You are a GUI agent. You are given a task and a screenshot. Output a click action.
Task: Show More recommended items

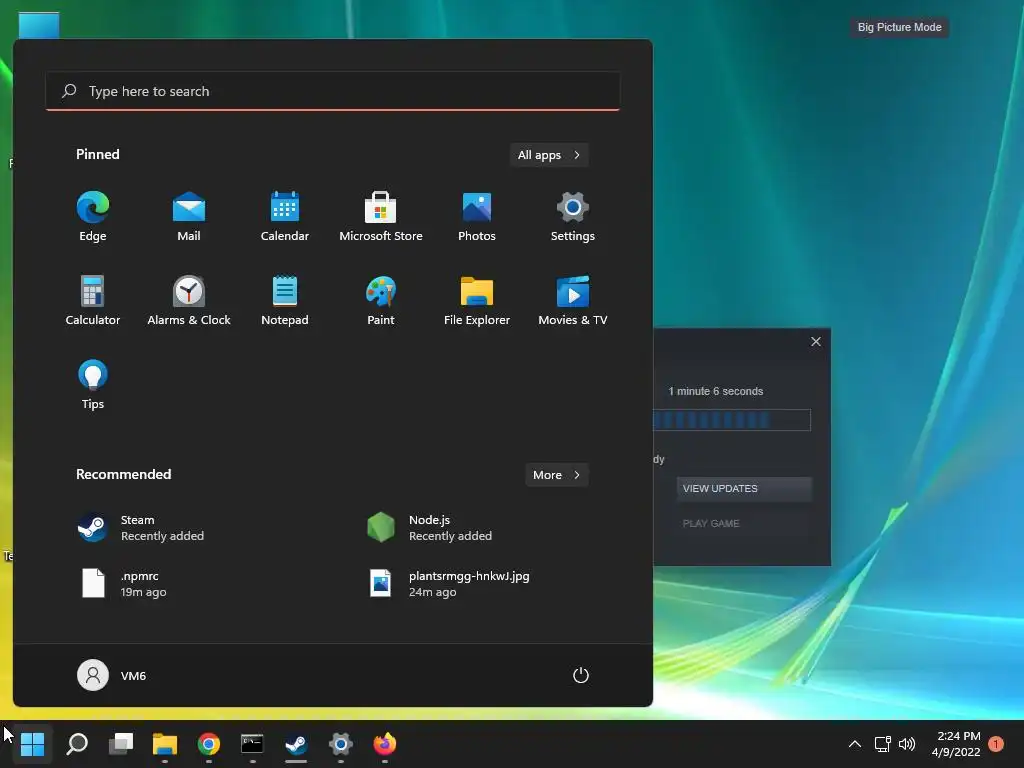[556, 475]
